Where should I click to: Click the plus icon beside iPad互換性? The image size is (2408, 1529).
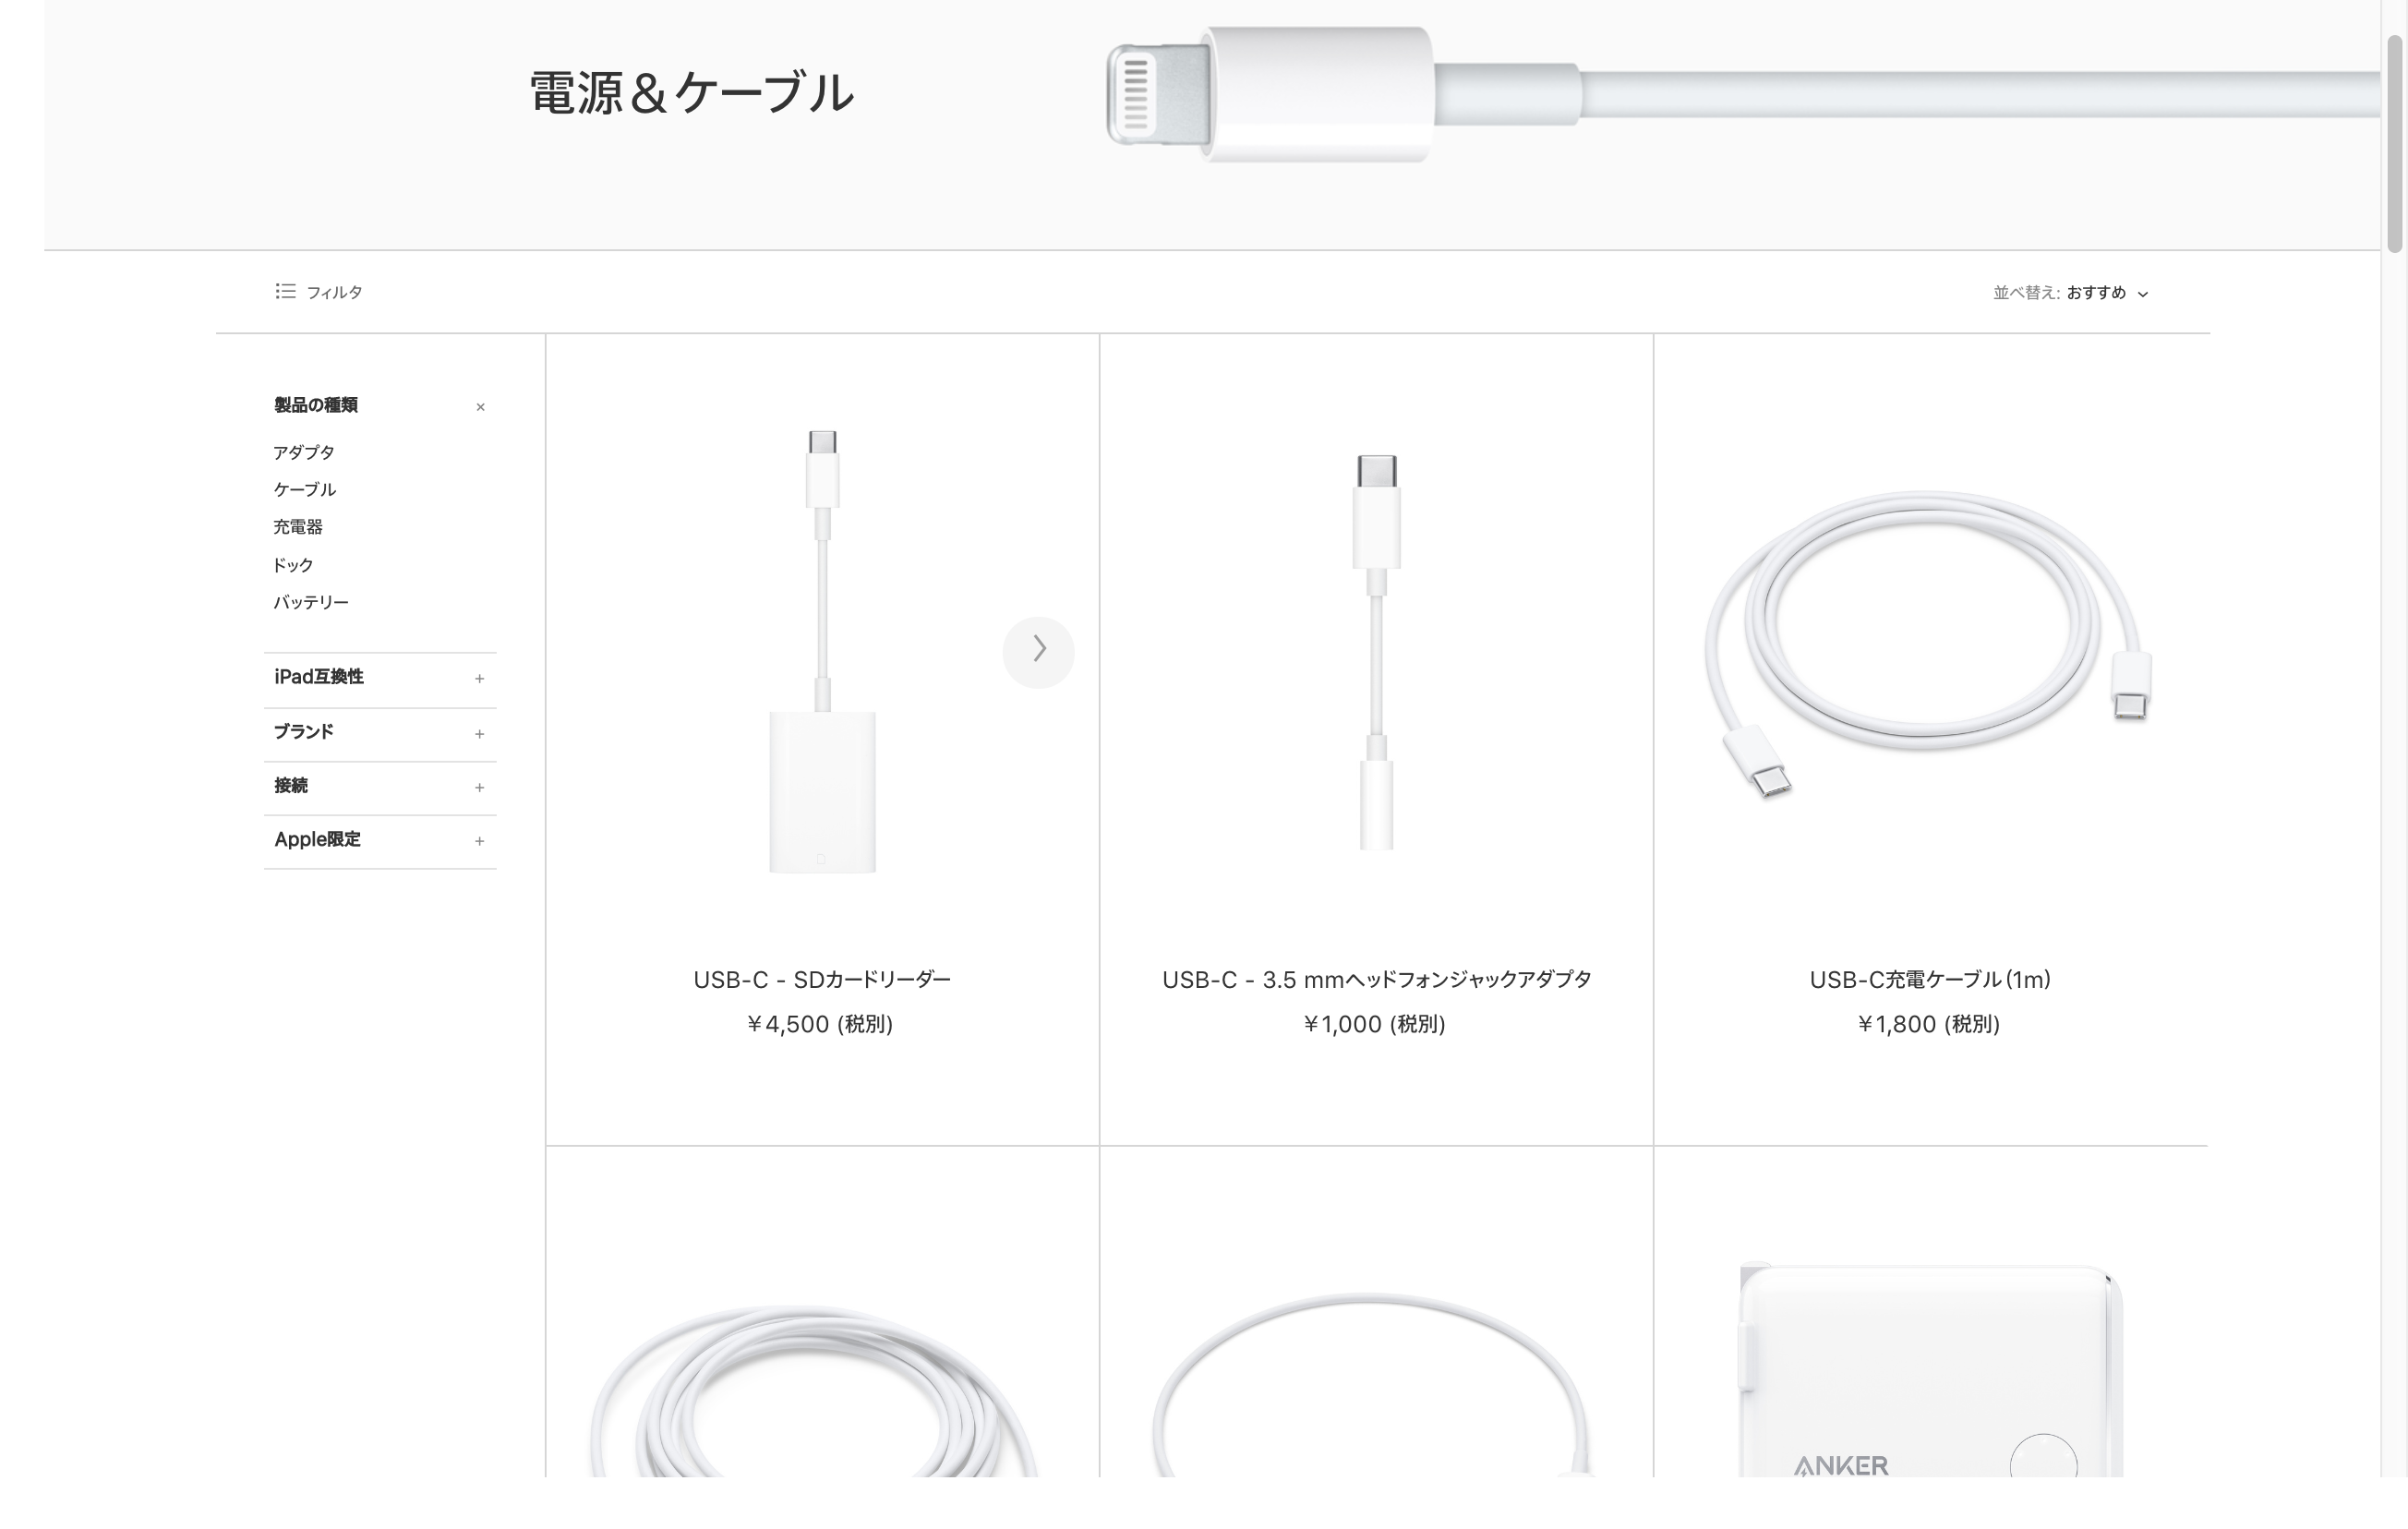pyautogui.click(x=480, y=678)
